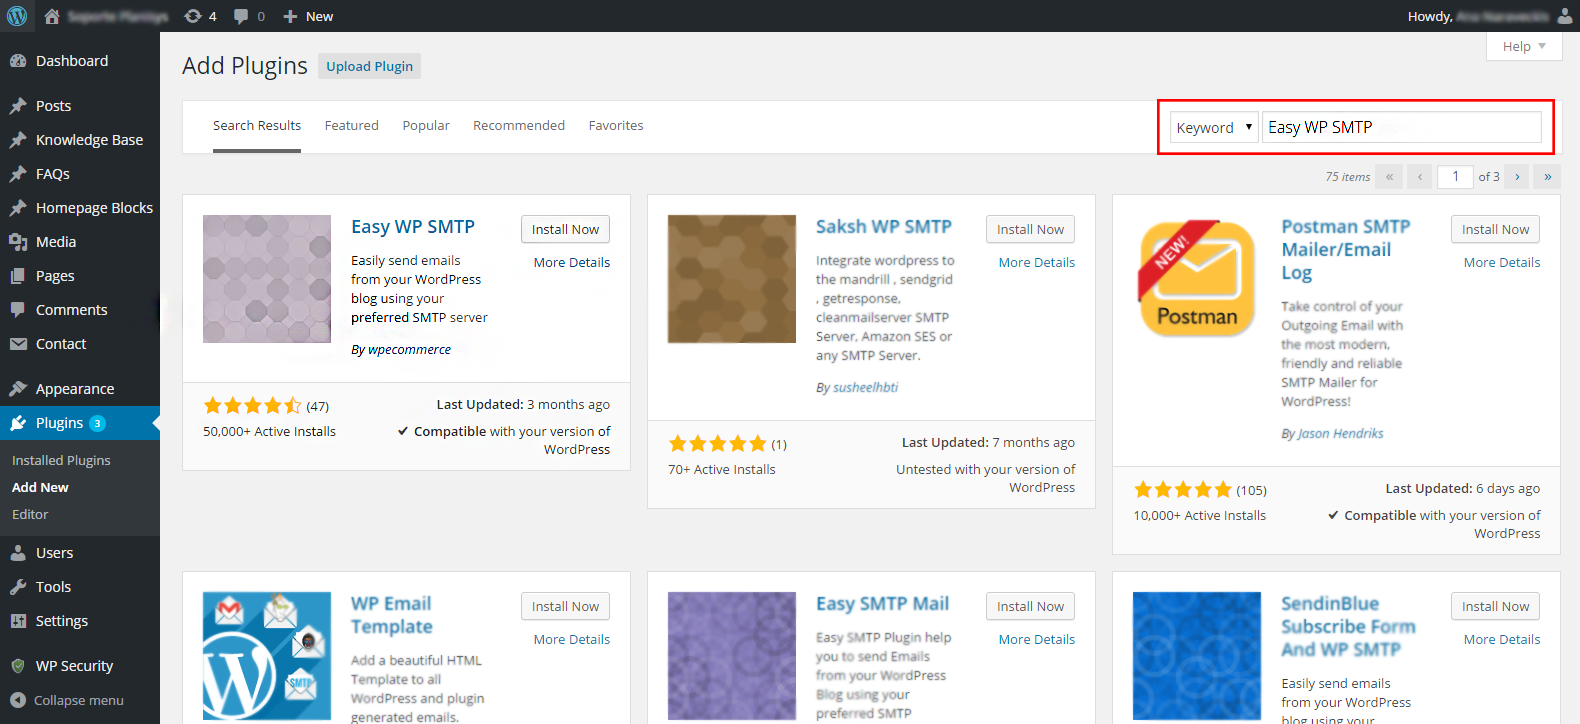The height and width of the screenshot is (724, 1580).
Task: Switch to the Featured tab
Action: tap(352, 126)
